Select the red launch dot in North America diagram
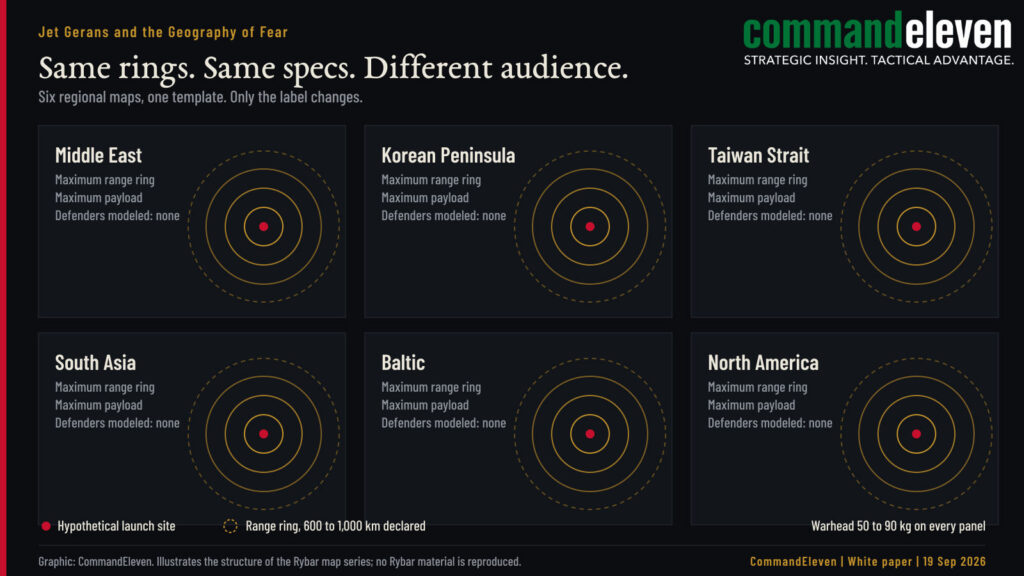 [x=916, y=434]
